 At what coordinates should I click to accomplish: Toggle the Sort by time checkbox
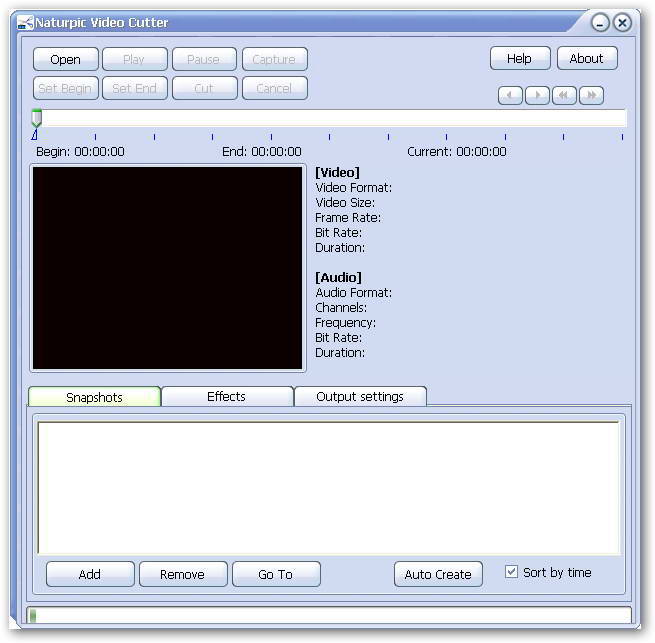click(511, 572)
